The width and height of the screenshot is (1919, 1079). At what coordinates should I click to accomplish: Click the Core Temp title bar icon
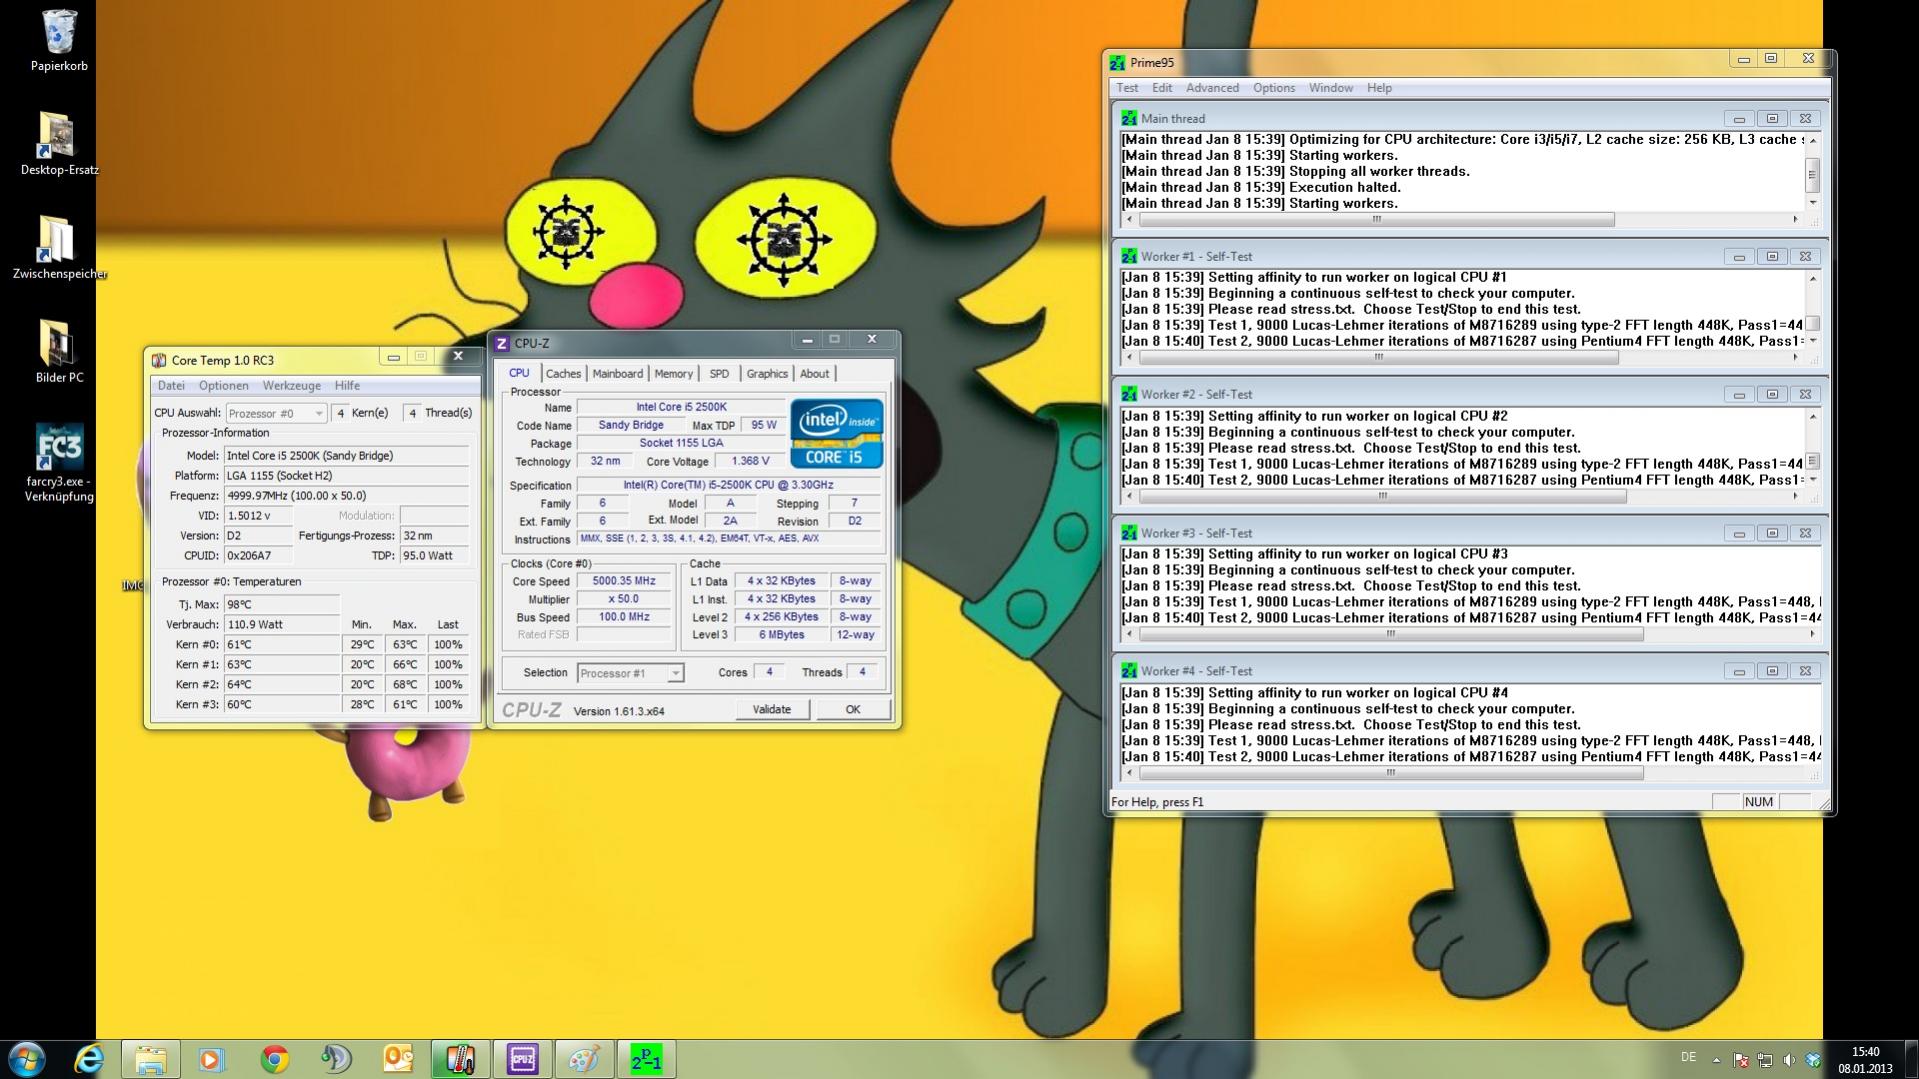click(x=158, y=360)
